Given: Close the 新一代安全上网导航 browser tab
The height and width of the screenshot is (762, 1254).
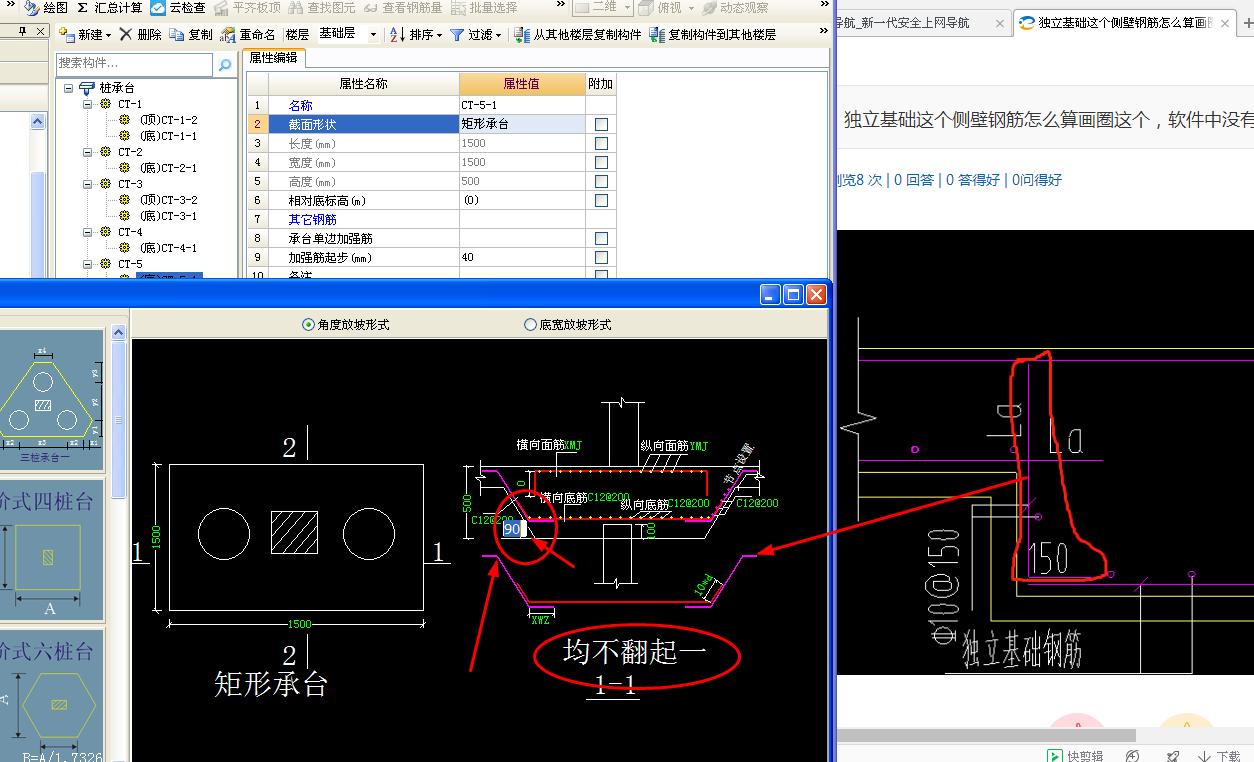Looking at the screenshot, I should tap(999, 22).
